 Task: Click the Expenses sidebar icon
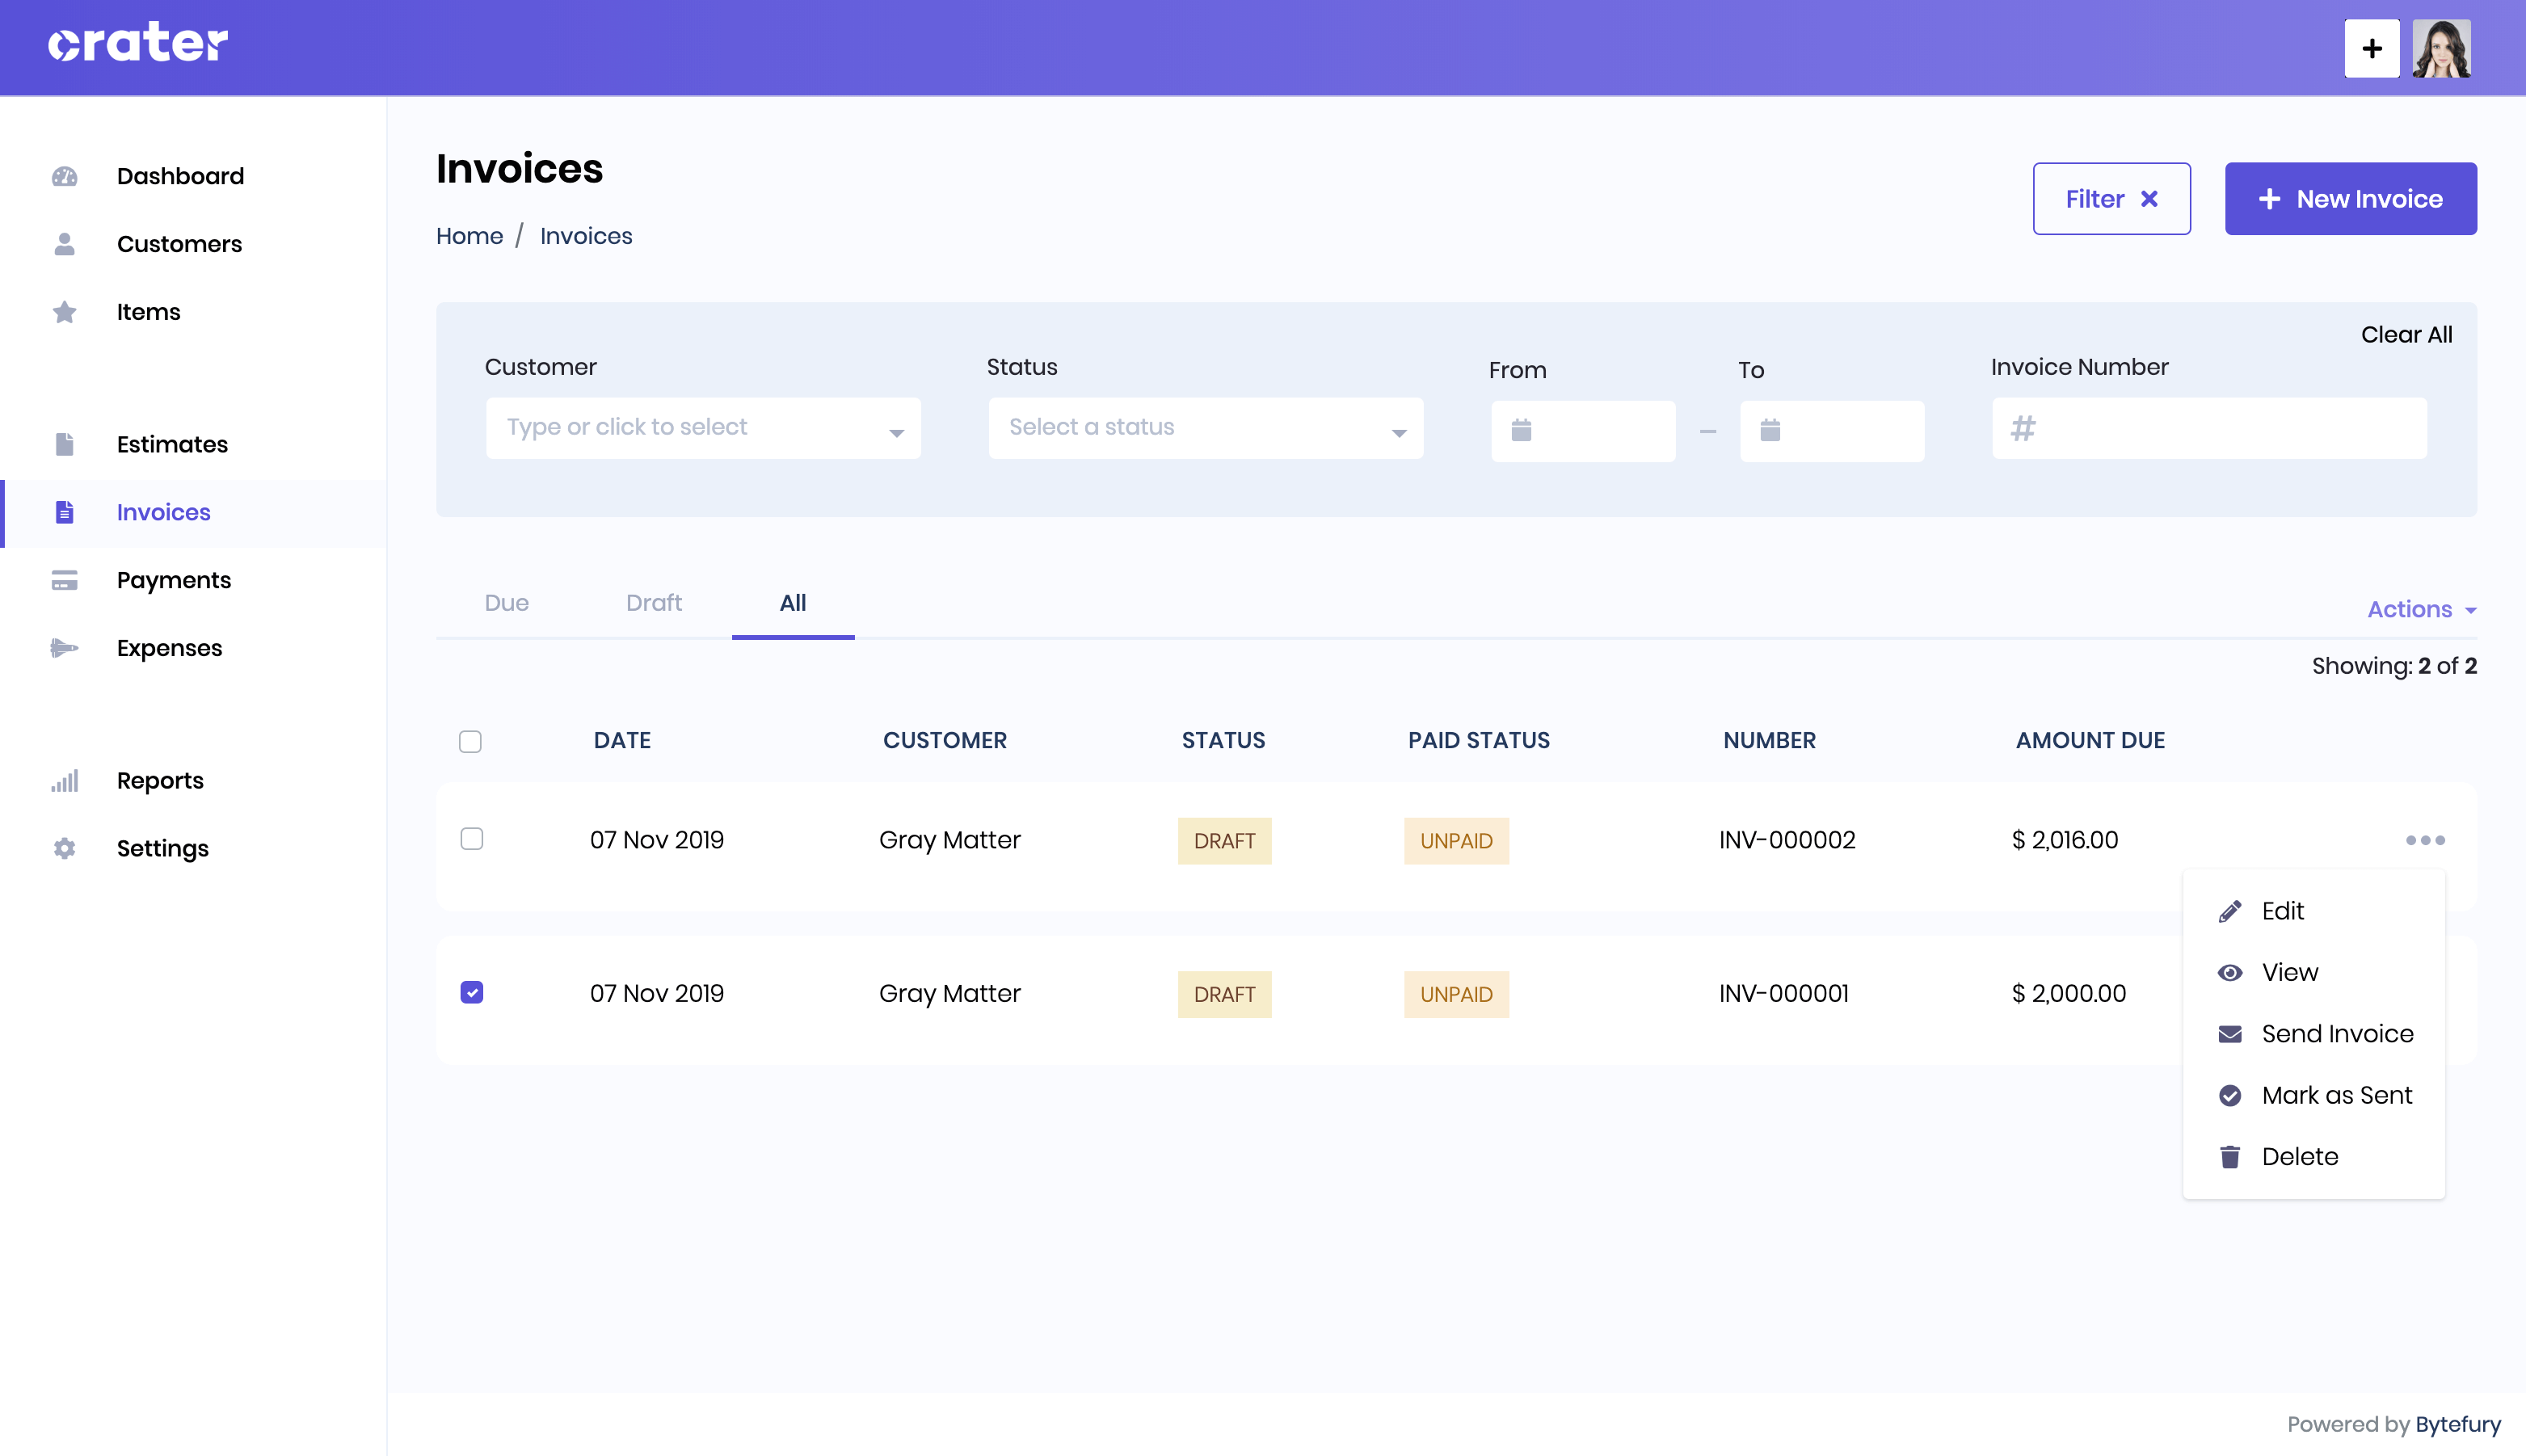[61, 649]
